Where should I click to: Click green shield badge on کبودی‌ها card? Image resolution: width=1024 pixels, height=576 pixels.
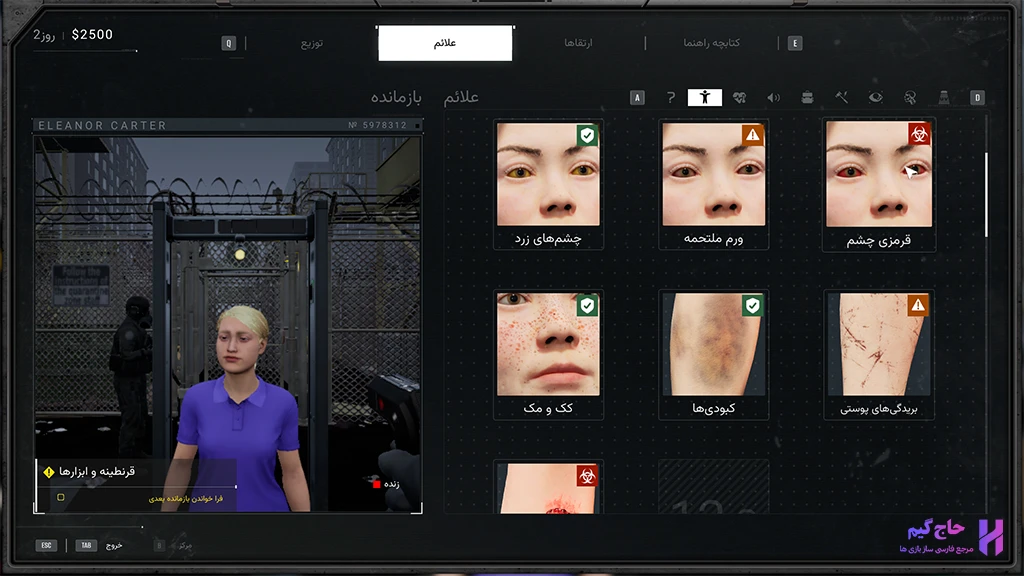pos(752,305)
